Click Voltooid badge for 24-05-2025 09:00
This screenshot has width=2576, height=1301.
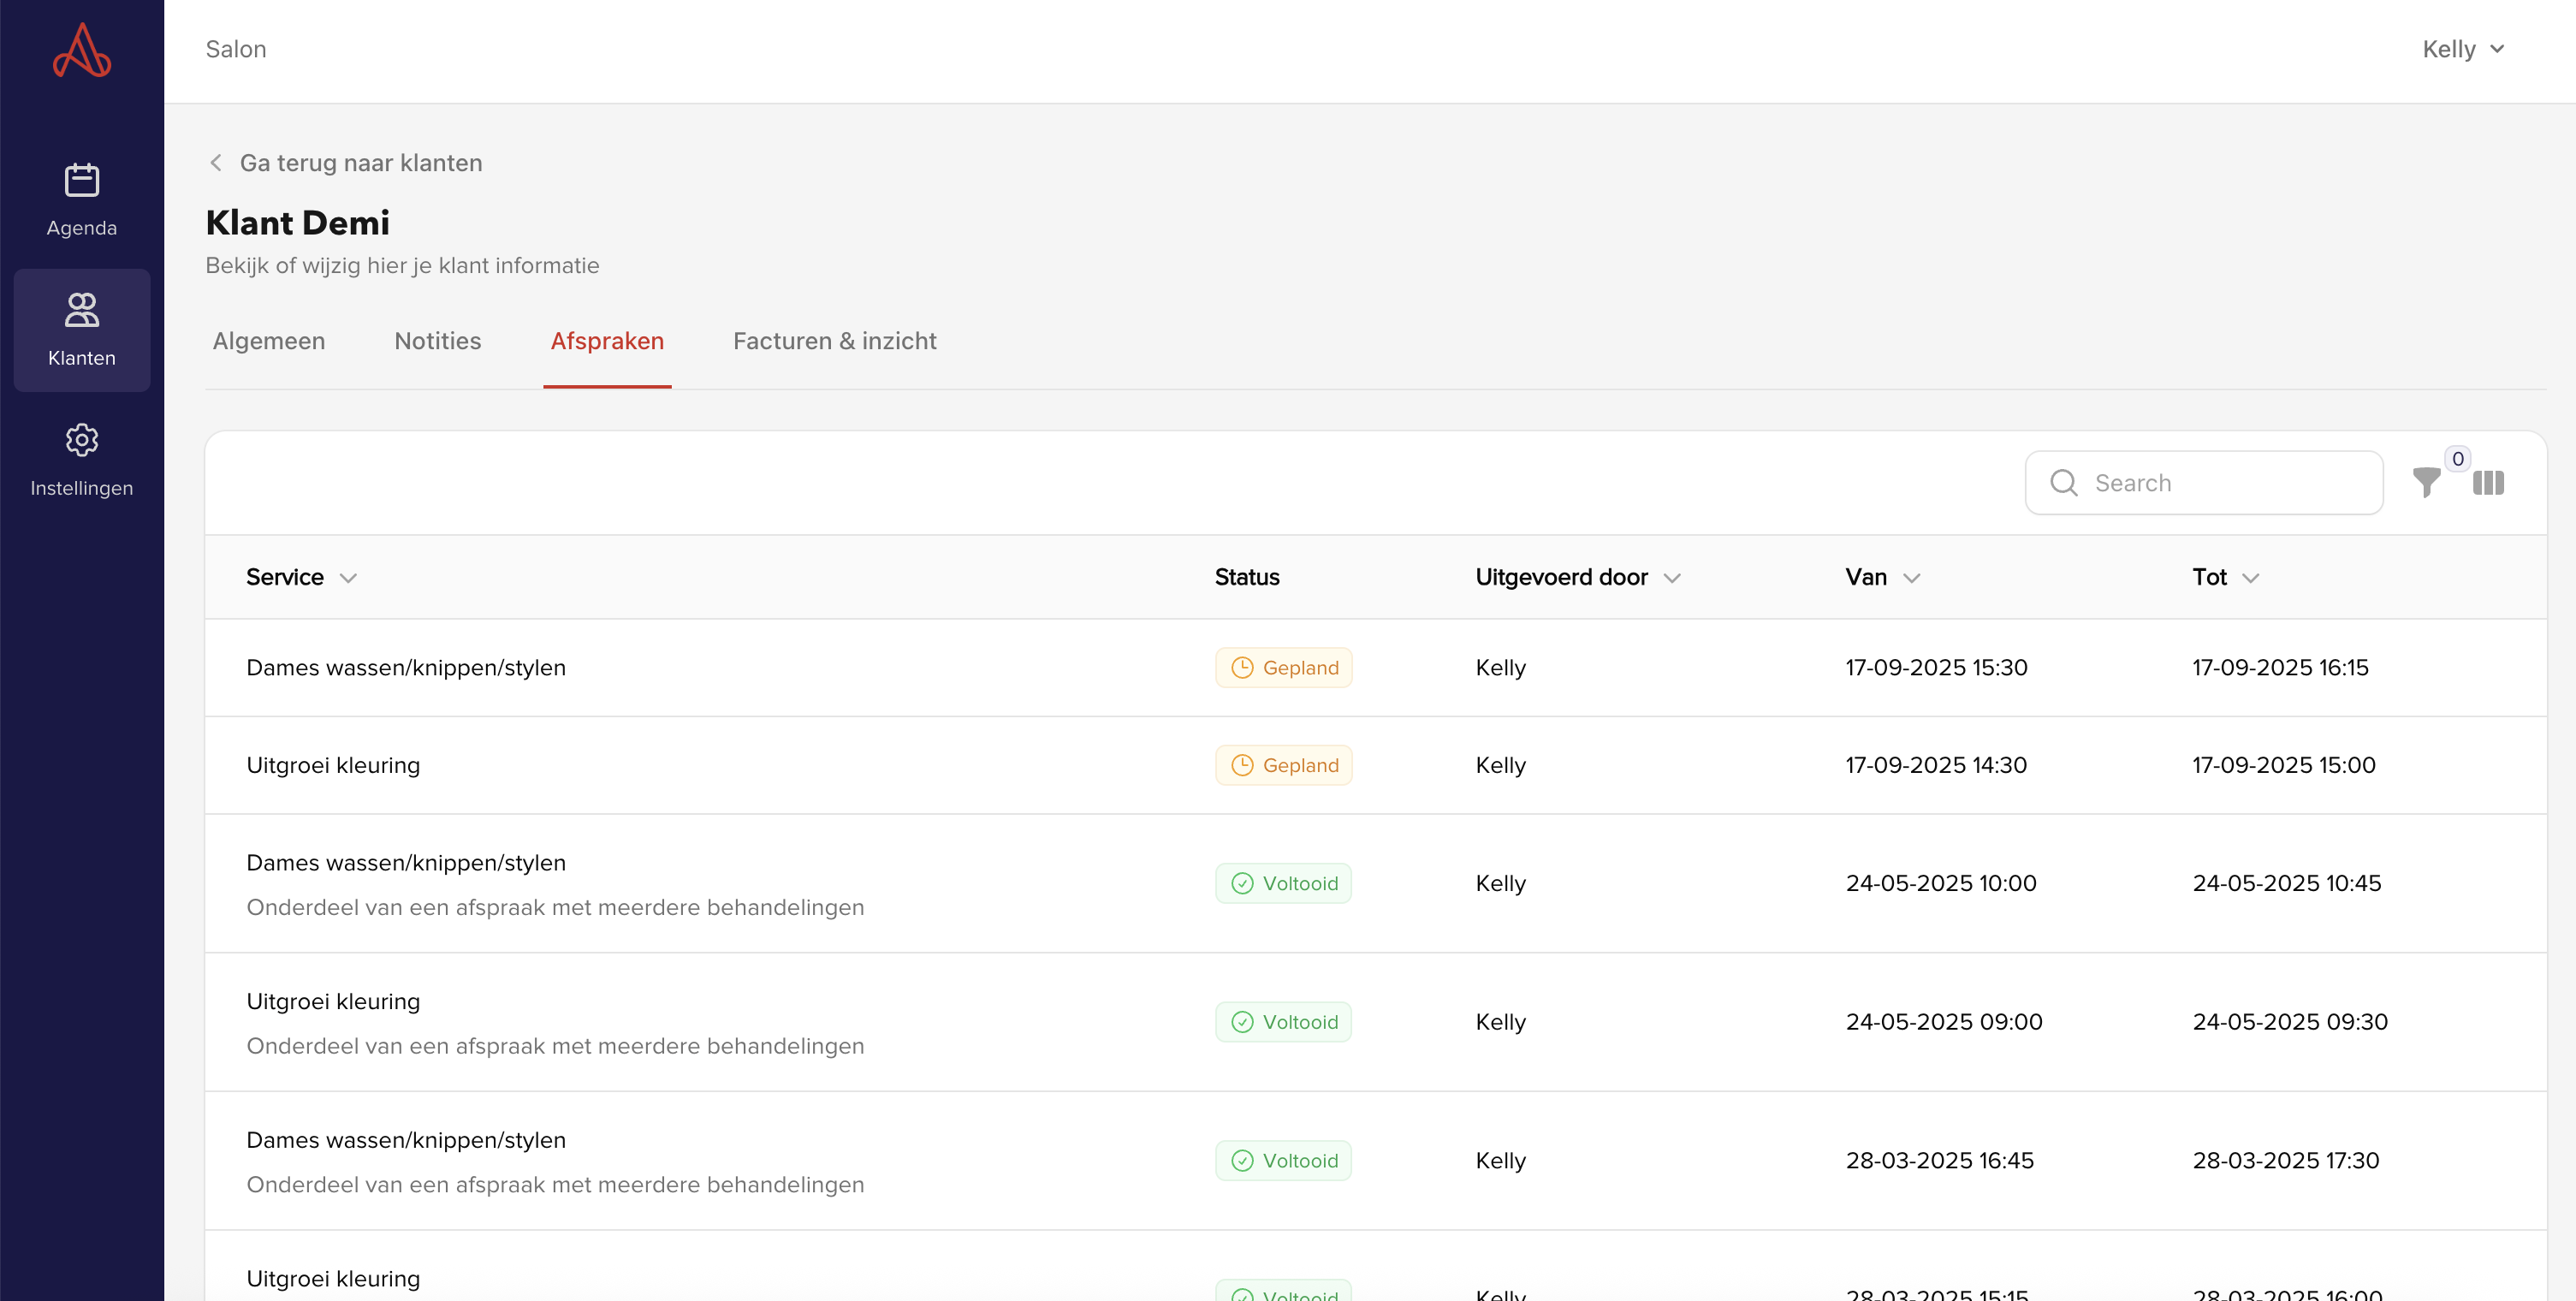click(x=1283, y=1022)
